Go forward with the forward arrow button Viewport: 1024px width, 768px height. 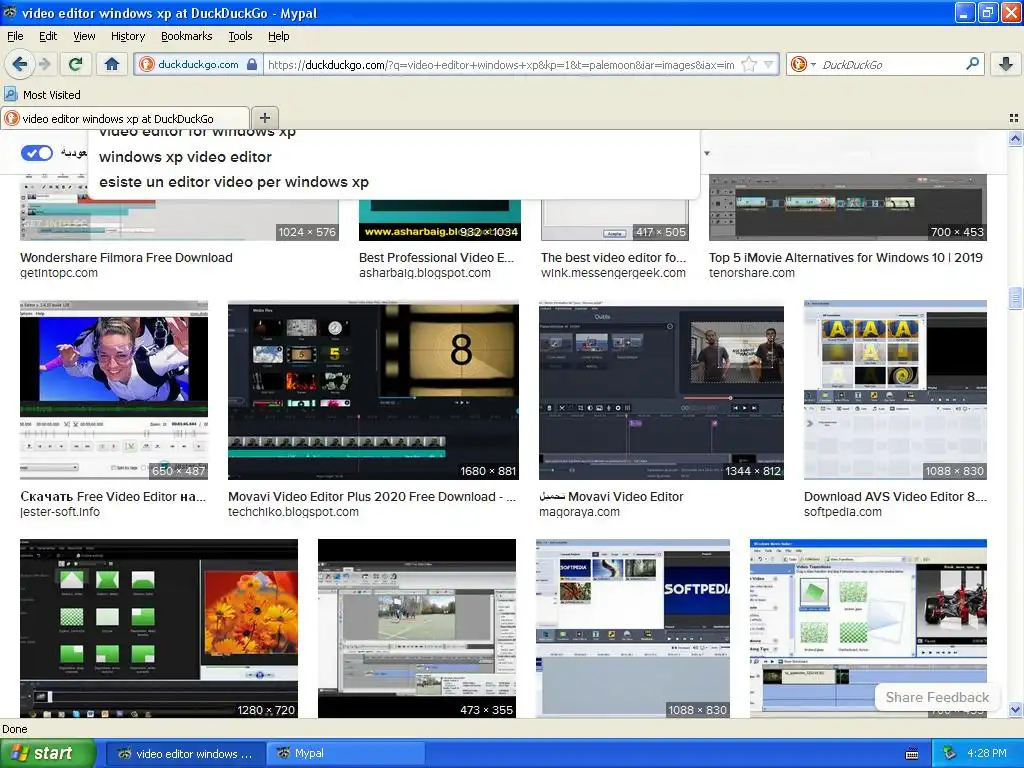[x=44, y=64]
